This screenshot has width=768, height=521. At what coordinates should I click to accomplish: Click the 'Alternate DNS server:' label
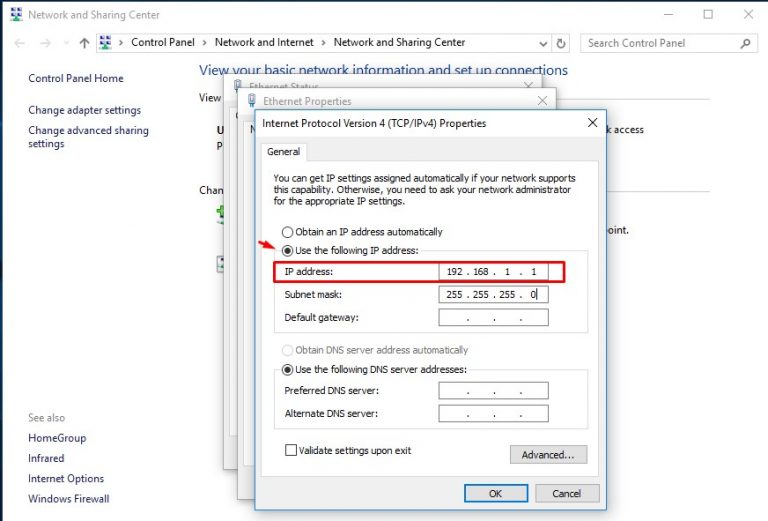click(x=331, y=414)
